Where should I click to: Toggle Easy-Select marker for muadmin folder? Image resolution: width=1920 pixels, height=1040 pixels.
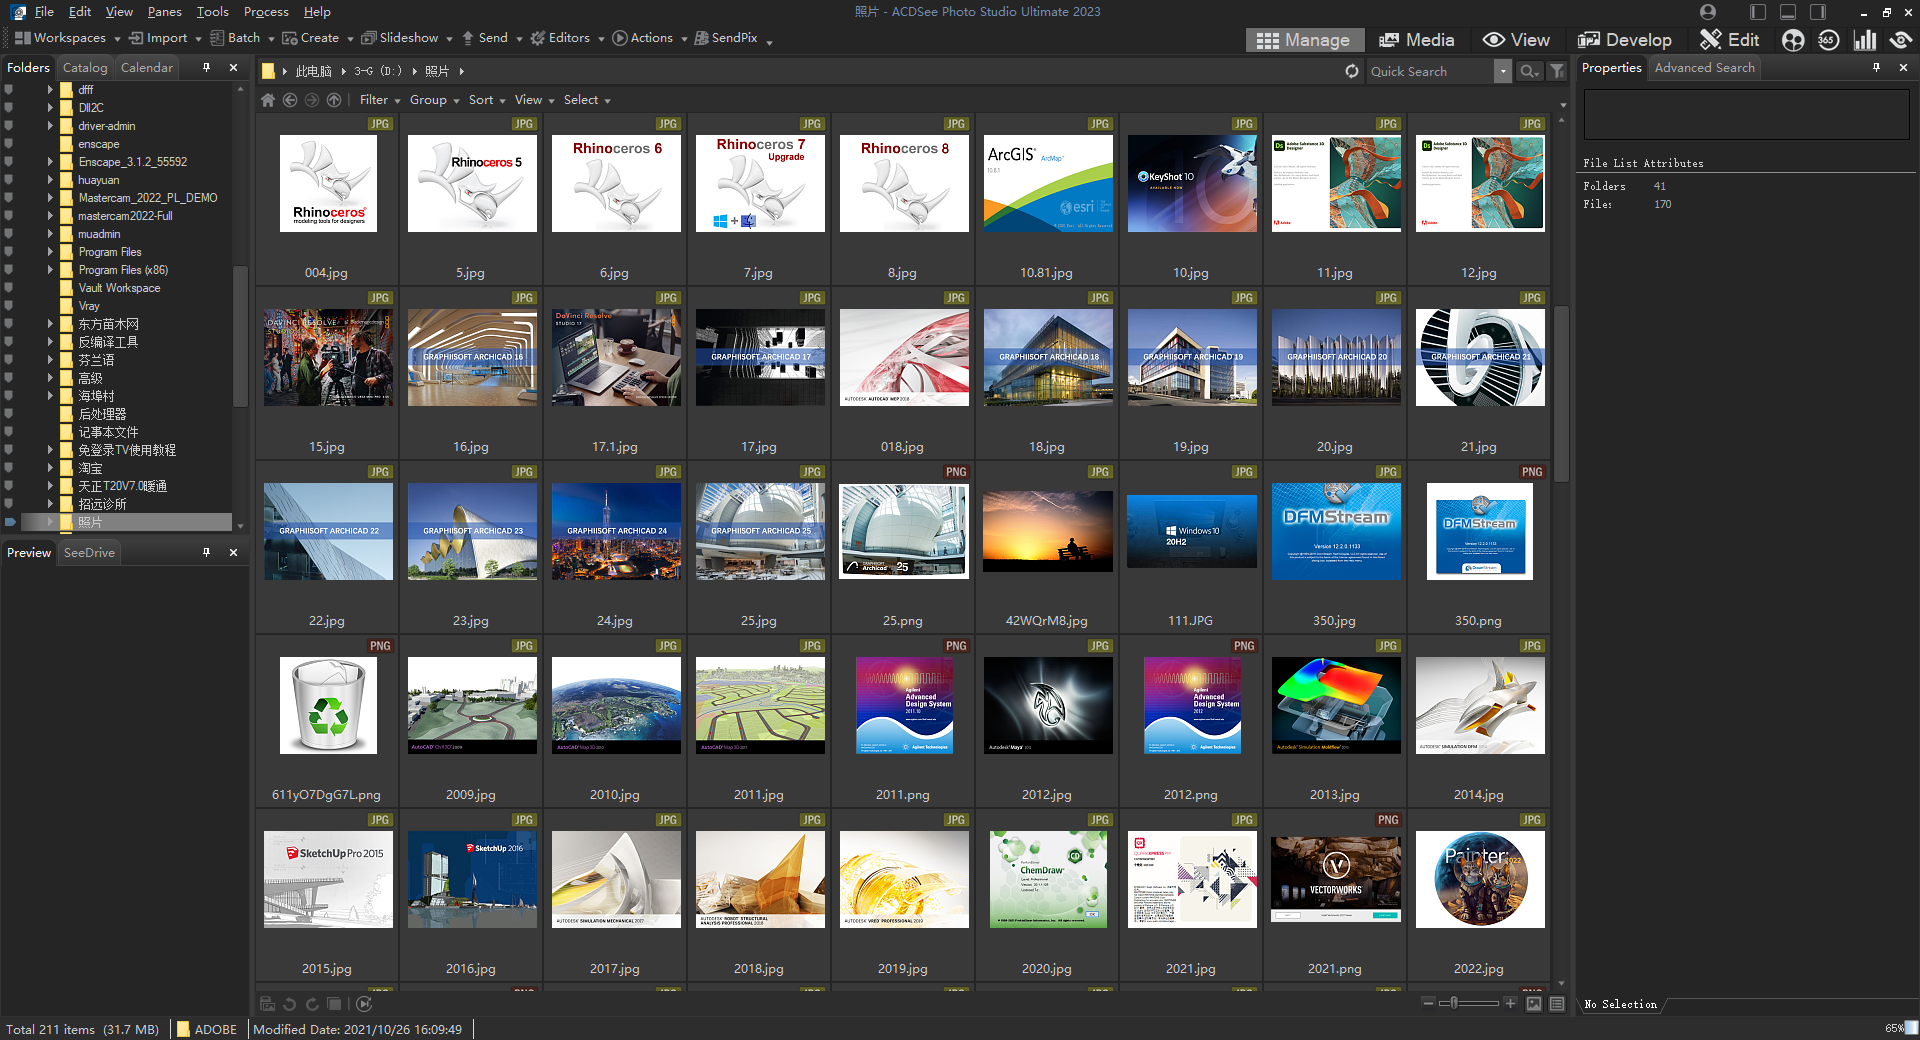click(9, 234)
